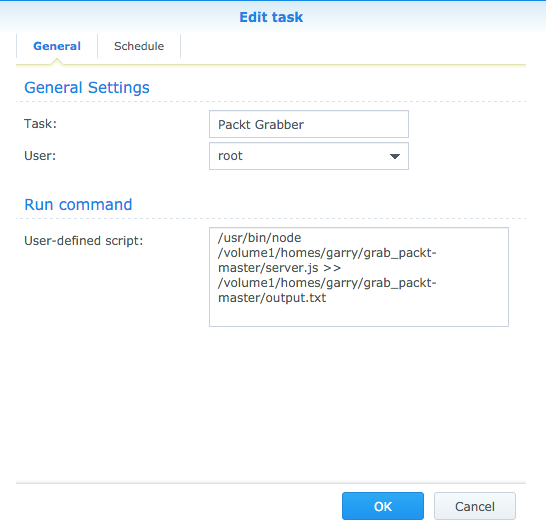Click the 'User-defined script:' label
546x528 pixels.
pos(84,241)
